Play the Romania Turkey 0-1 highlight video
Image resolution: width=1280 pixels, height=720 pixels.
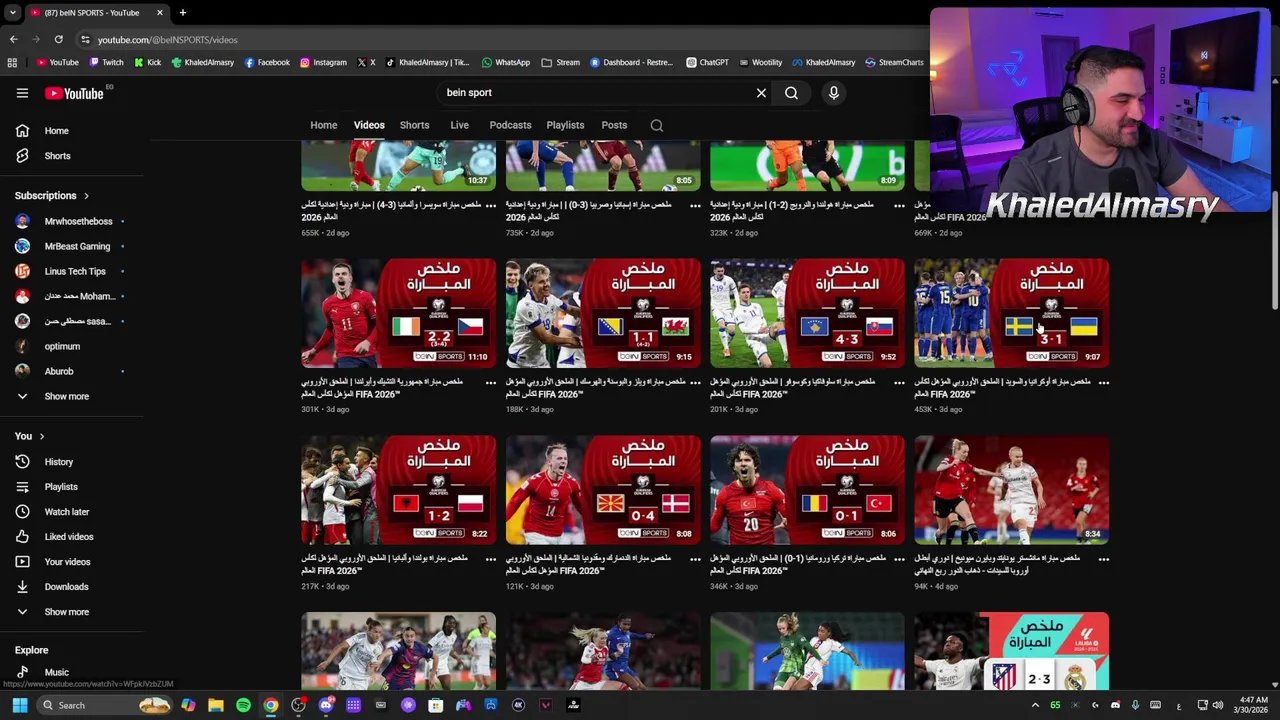[x=807, y=490]
